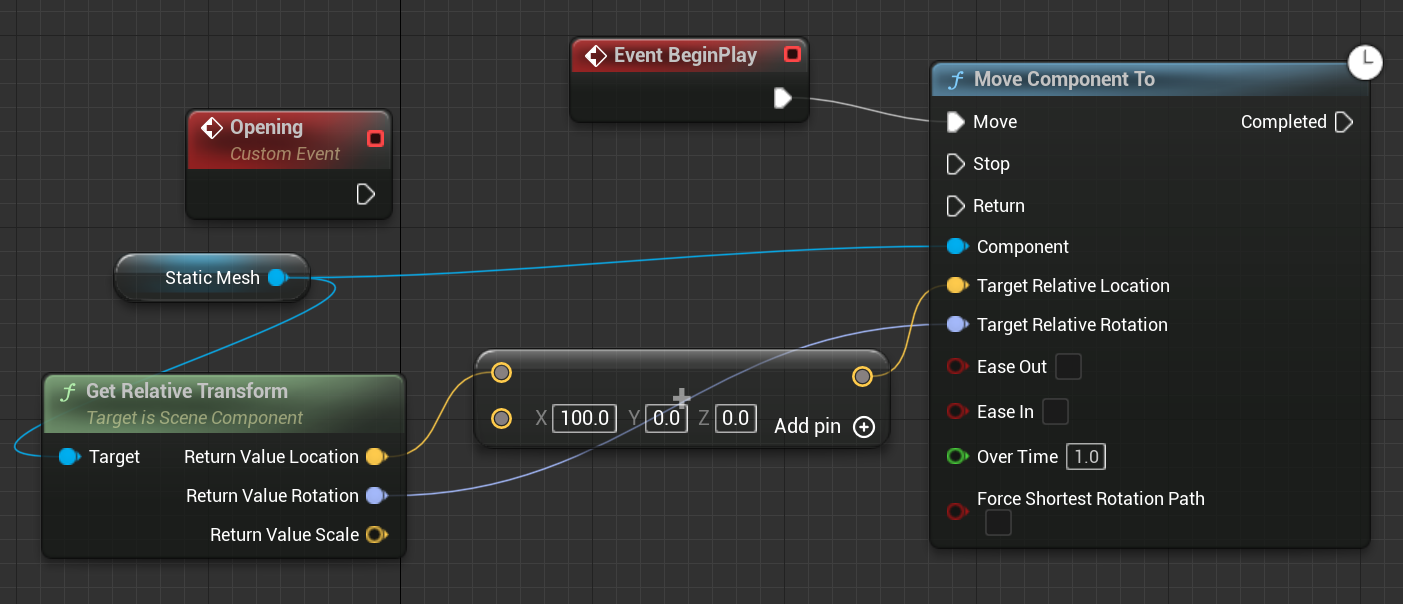Screen dimensions: 1403x604
Task: Click the 'Return Value Scale' label
Action: pyautogui.click(x=284, y=535)
